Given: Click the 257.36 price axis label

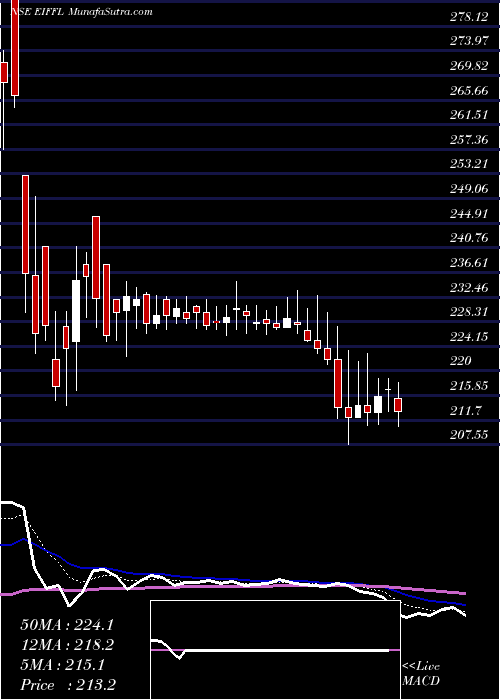Looking at the screenshot, I should pyautogui.click(x=469, y=140).
